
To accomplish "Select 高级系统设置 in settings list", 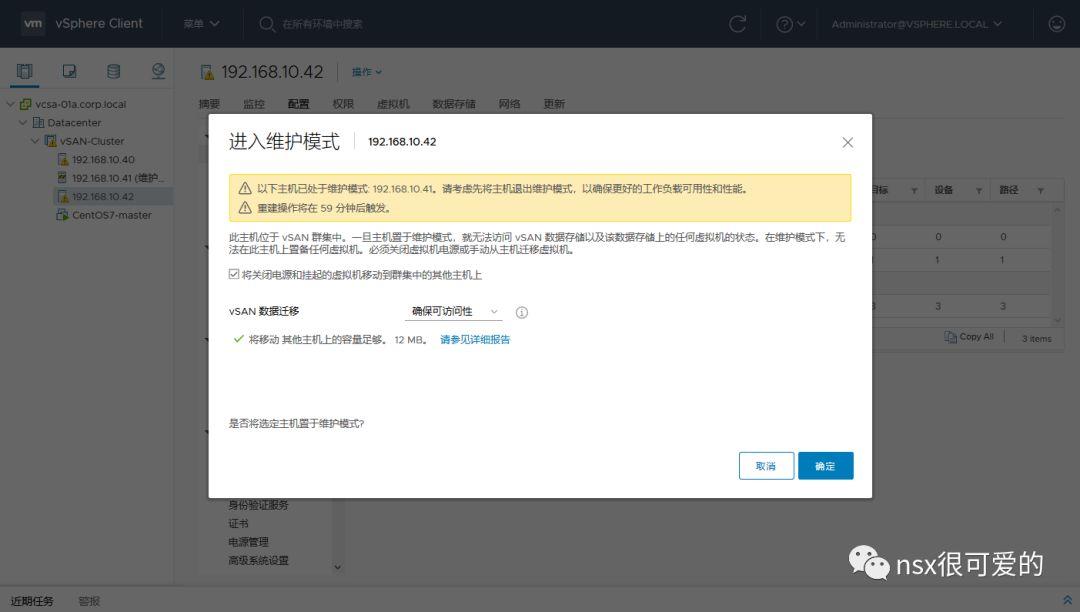I will coord(258,560).
